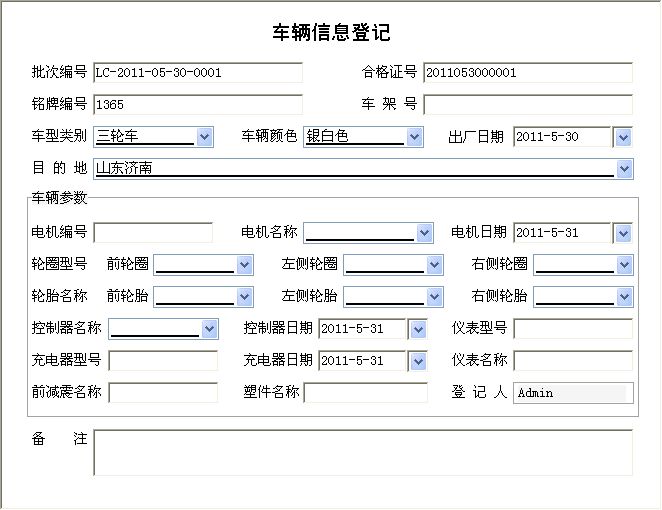Open the 电机名称 dropdown arrow
662x510 pixels.
tap(425, 233)
